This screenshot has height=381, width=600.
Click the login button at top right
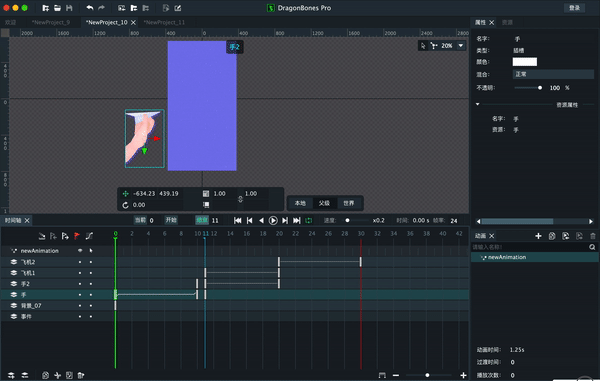pyautogui.click(x=574, y=8)
